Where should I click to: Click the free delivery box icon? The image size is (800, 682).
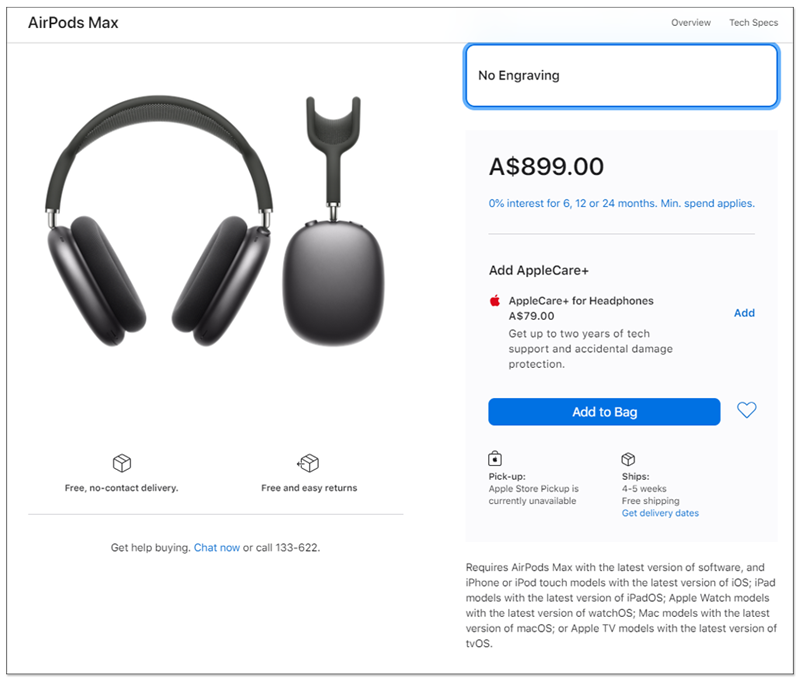[x=122, y=464]
